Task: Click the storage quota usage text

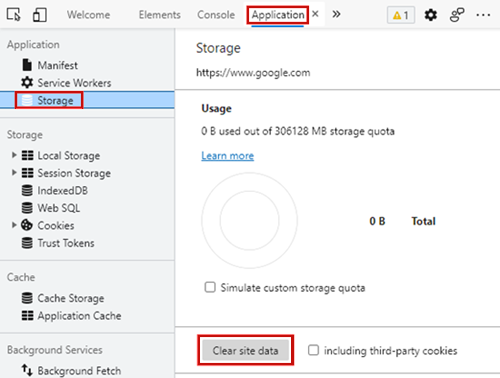Action: click(298, 131)
